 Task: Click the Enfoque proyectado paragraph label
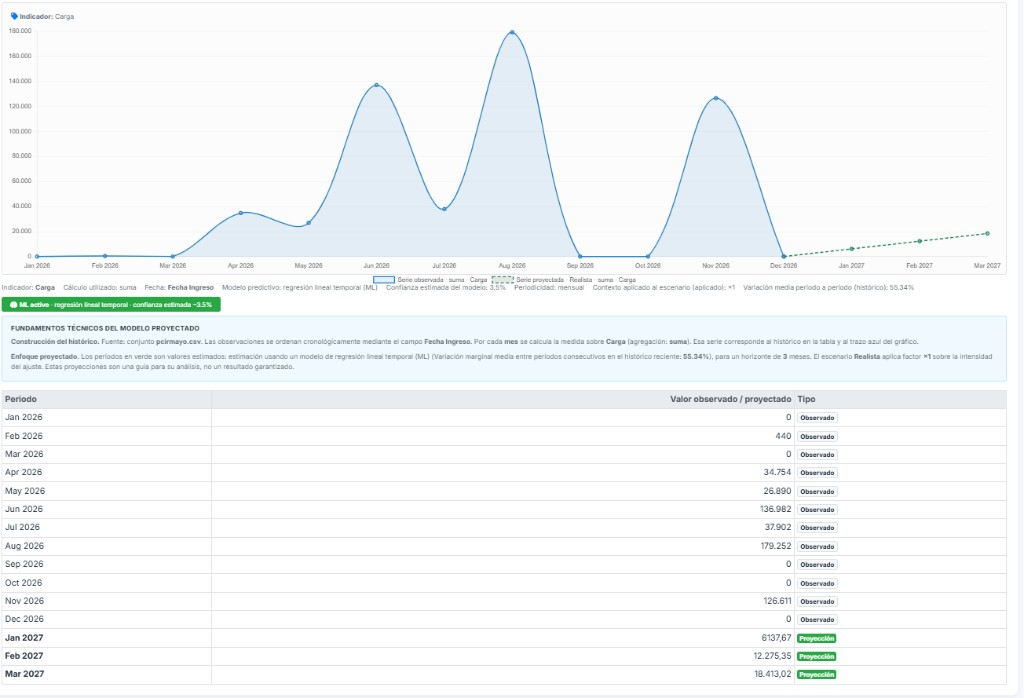[x=44, y=357]
